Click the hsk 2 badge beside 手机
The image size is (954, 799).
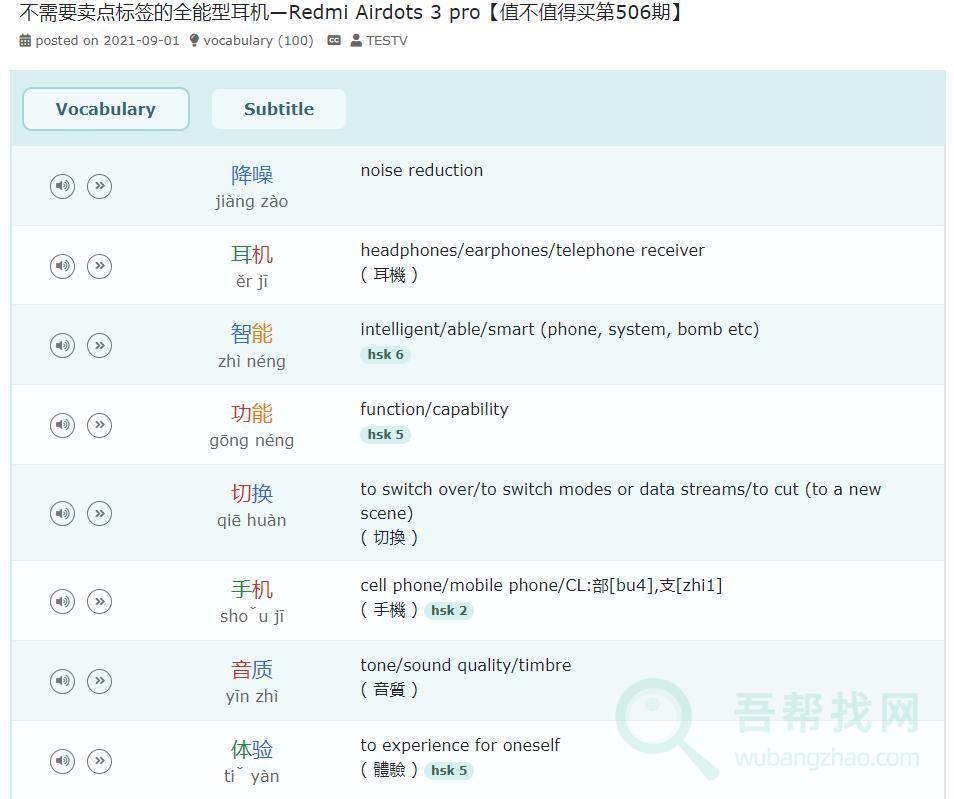(x=450, y=610)
